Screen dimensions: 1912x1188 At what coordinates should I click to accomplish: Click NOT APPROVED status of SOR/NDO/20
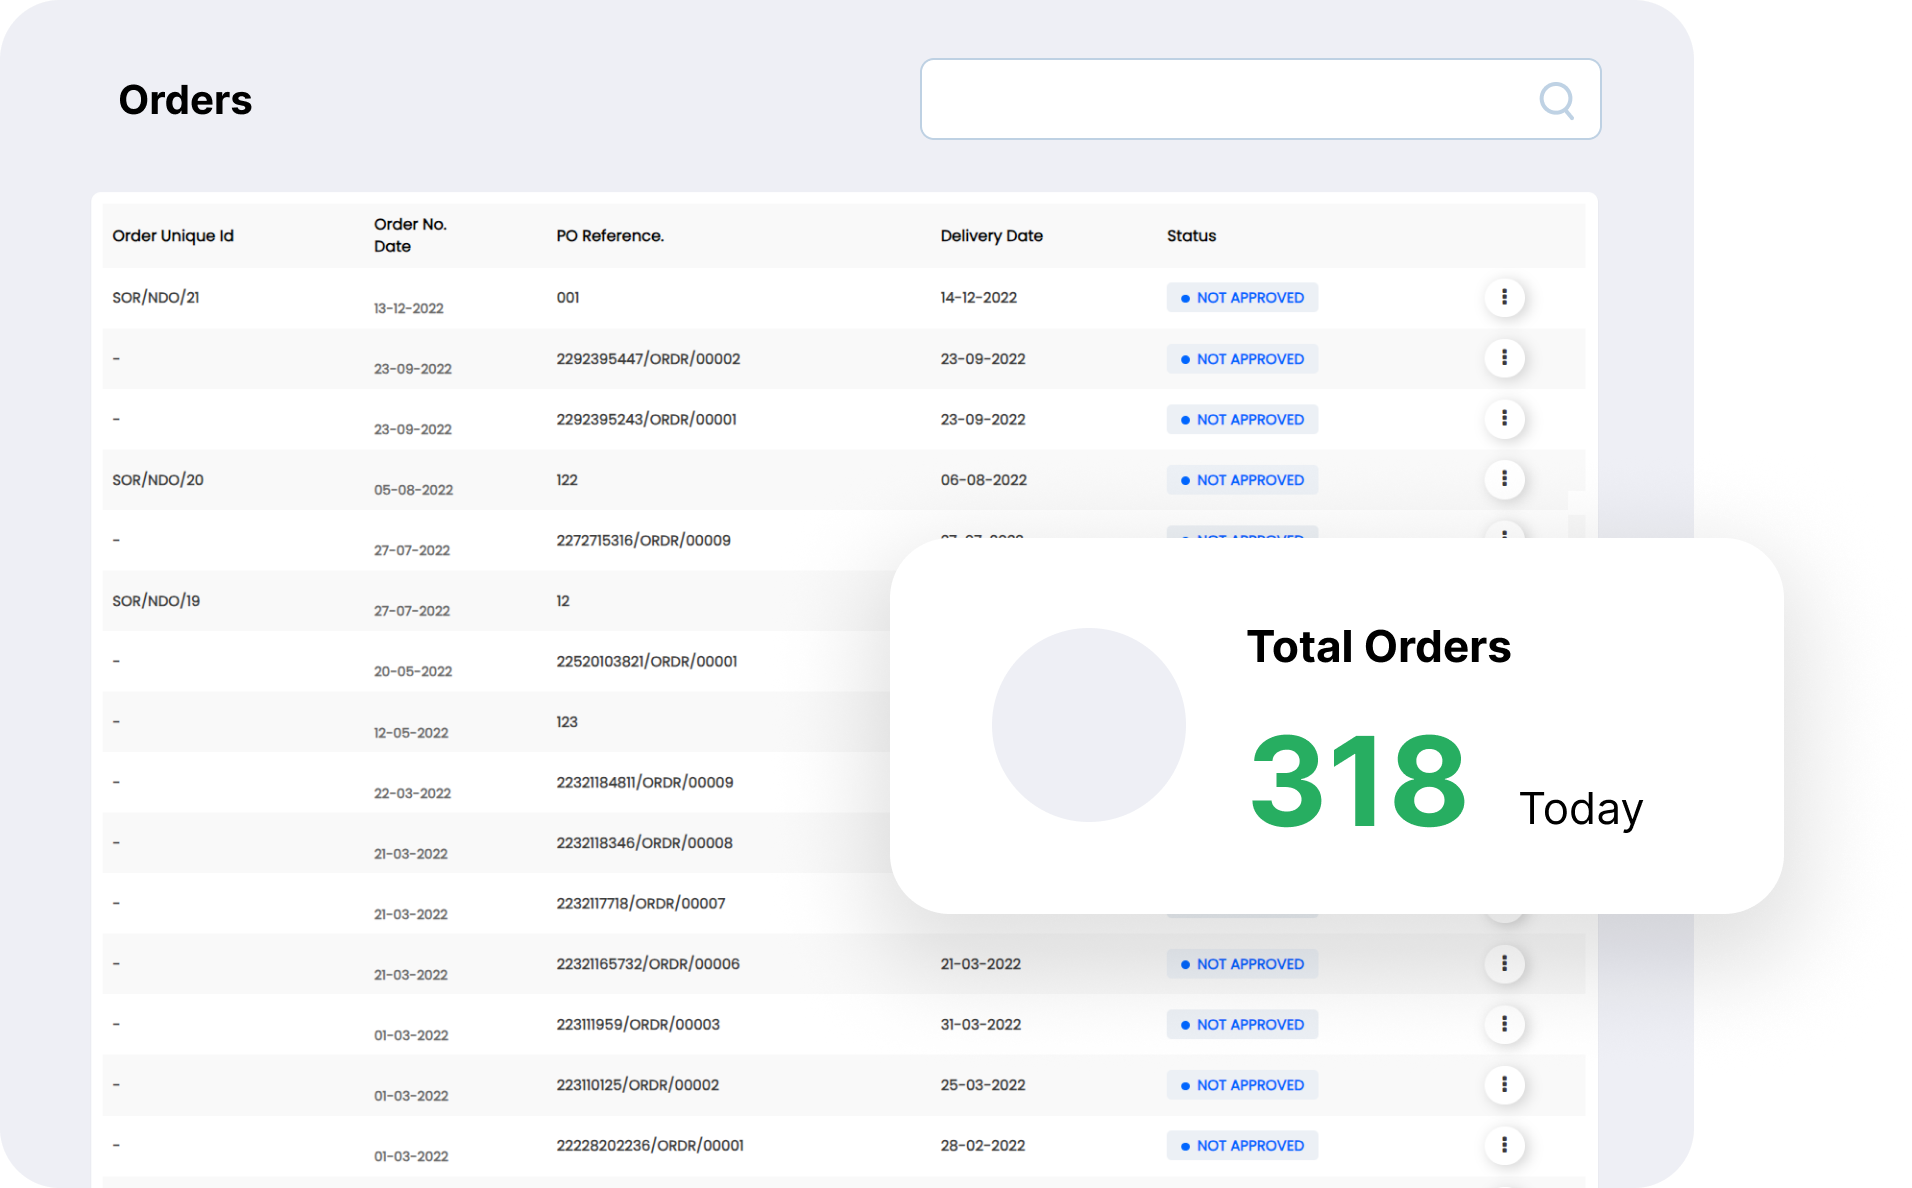point(1242,480)
